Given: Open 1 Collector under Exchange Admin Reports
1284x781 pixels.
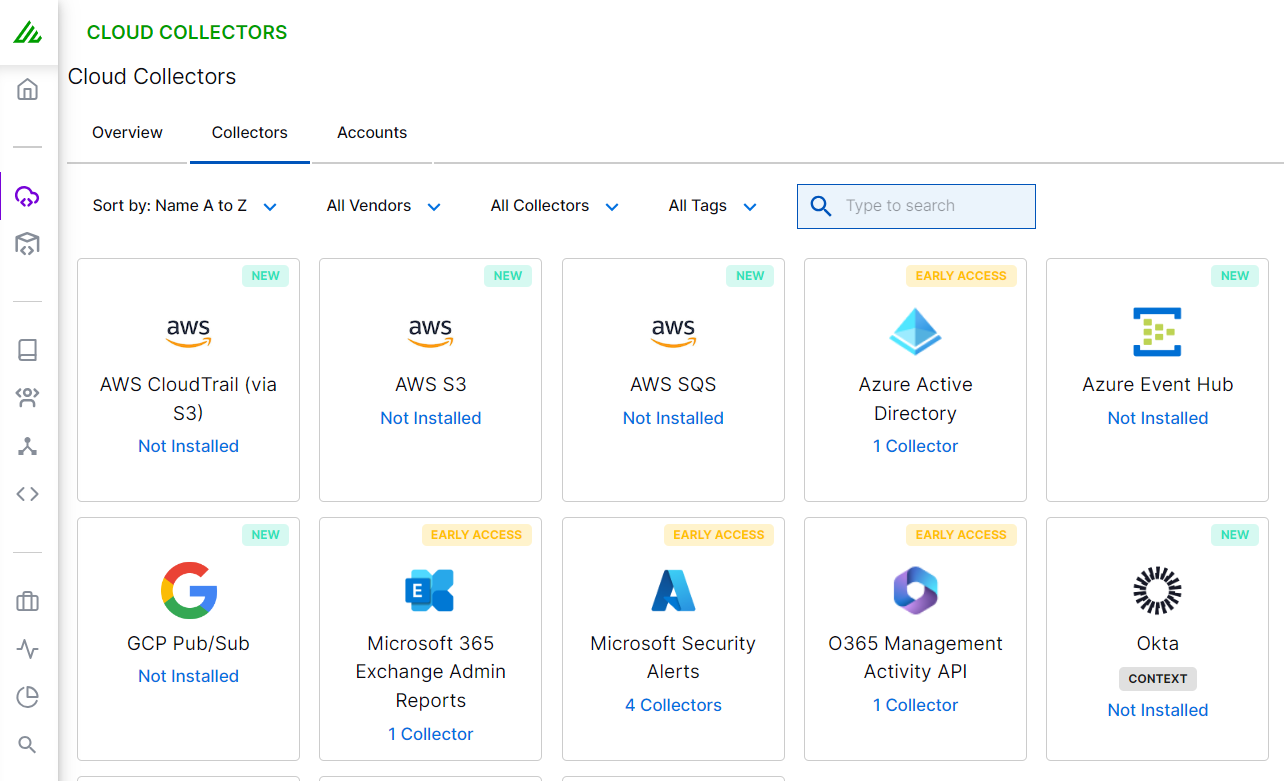Looking at the screenshot, I should click(x=431, y=734).
